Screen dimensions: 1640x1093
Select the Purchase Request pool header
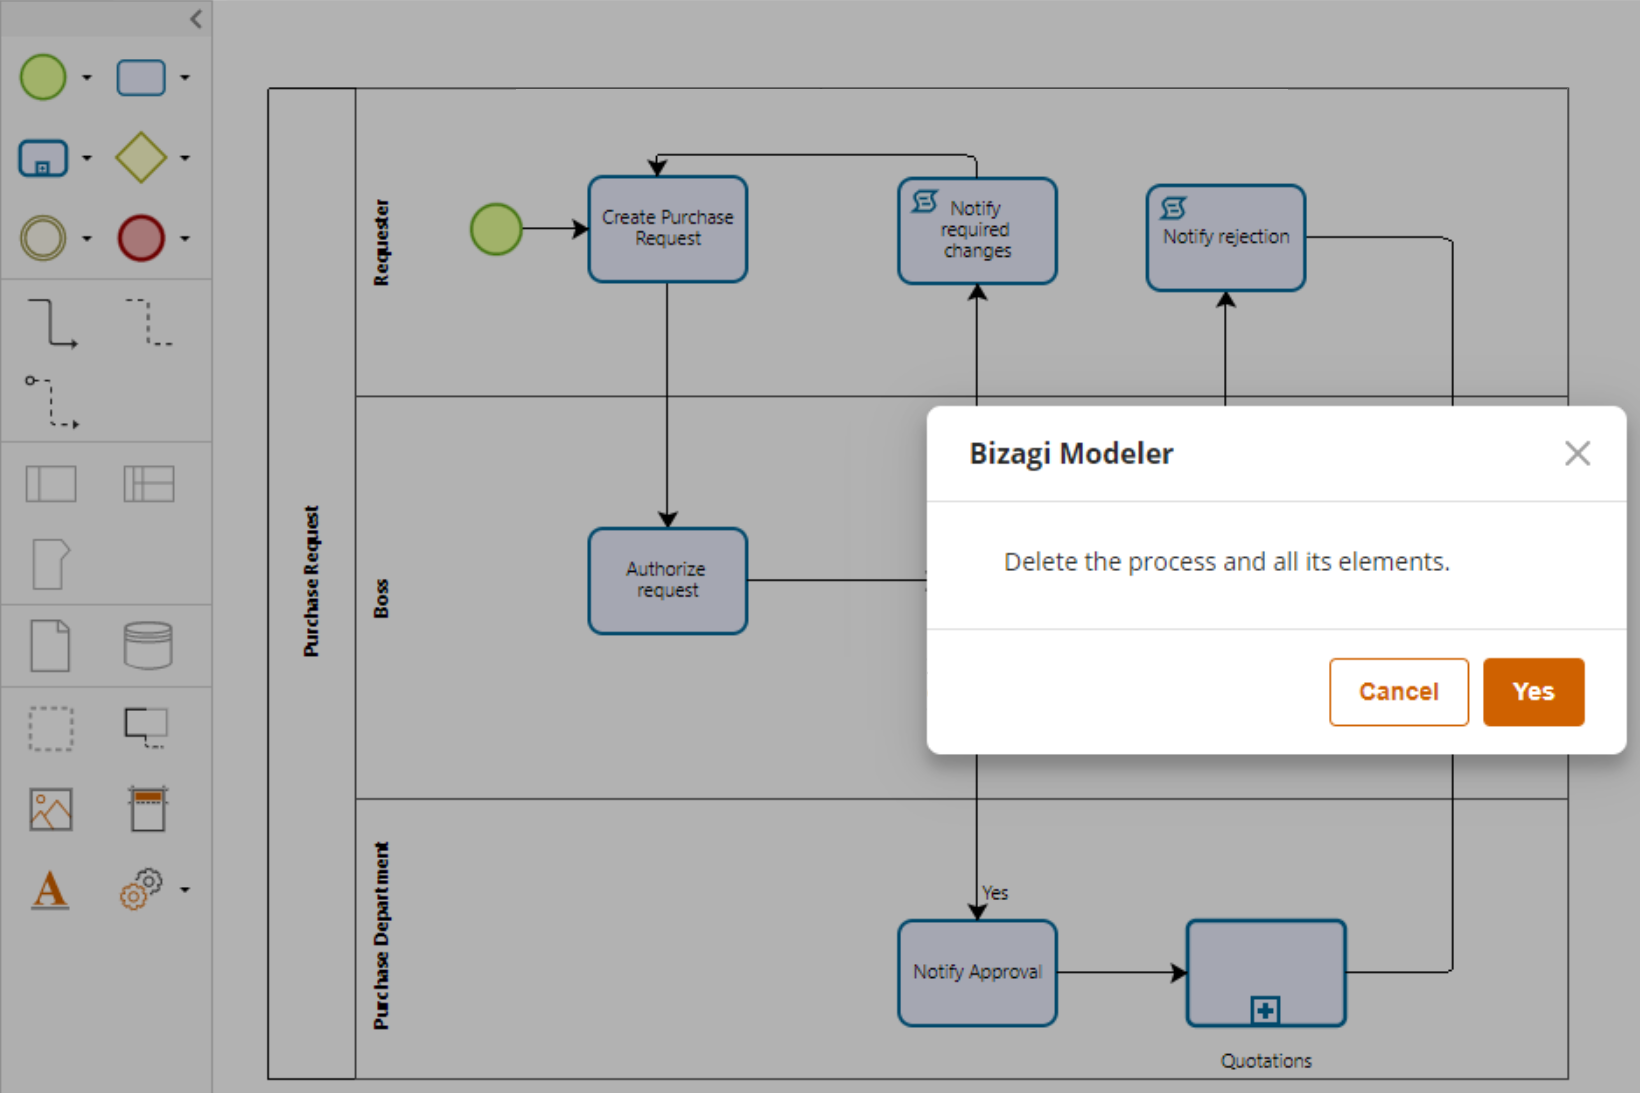pyautogui.click(x=311, y=583)
